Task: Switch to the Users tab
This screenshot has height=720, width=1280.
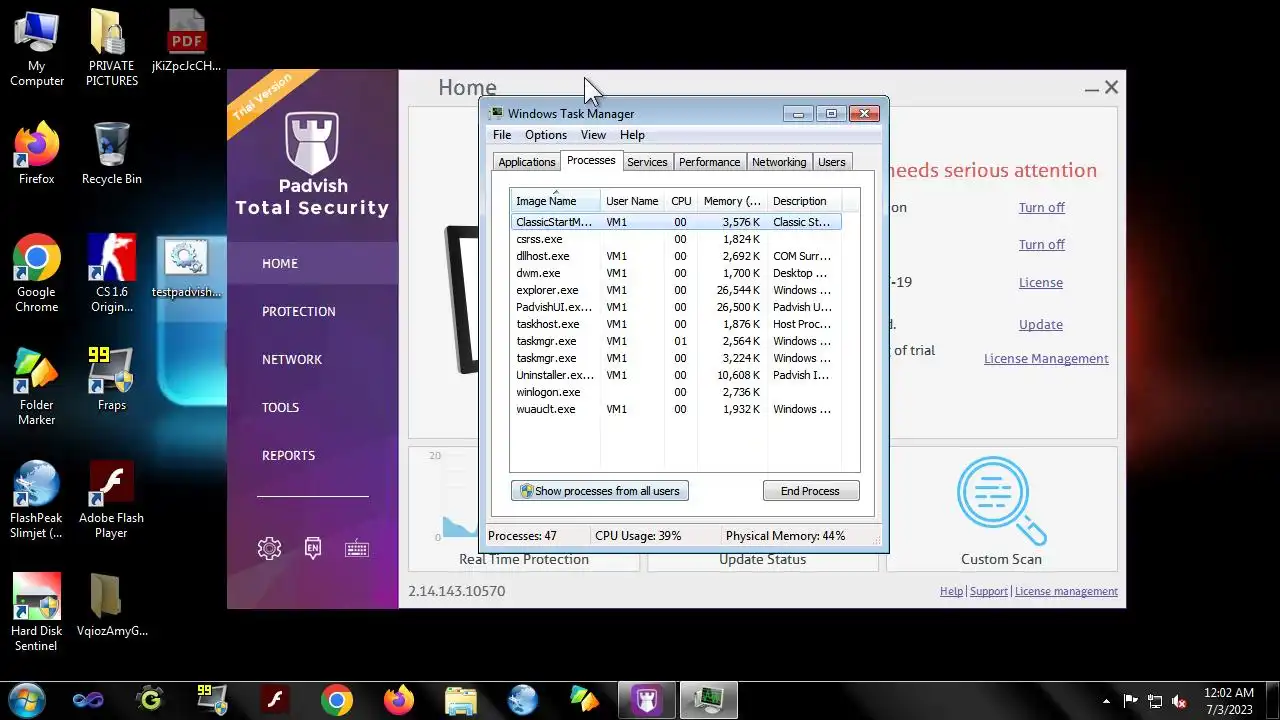Action: point(832,162)
